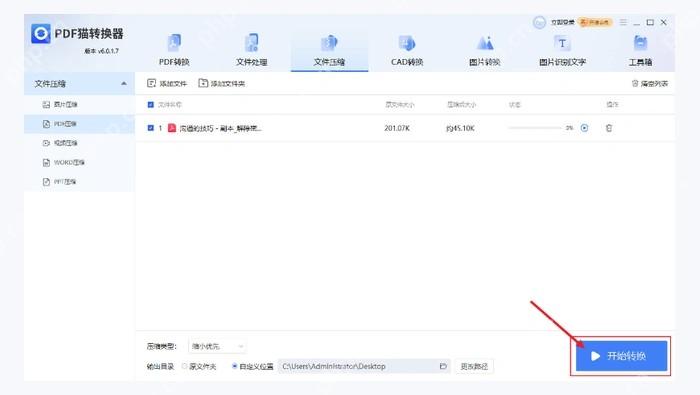The height and width of the screenshot is (395, 700).
Task: Click the 添加文件 add file button
Action: click(x=167, y=83)
